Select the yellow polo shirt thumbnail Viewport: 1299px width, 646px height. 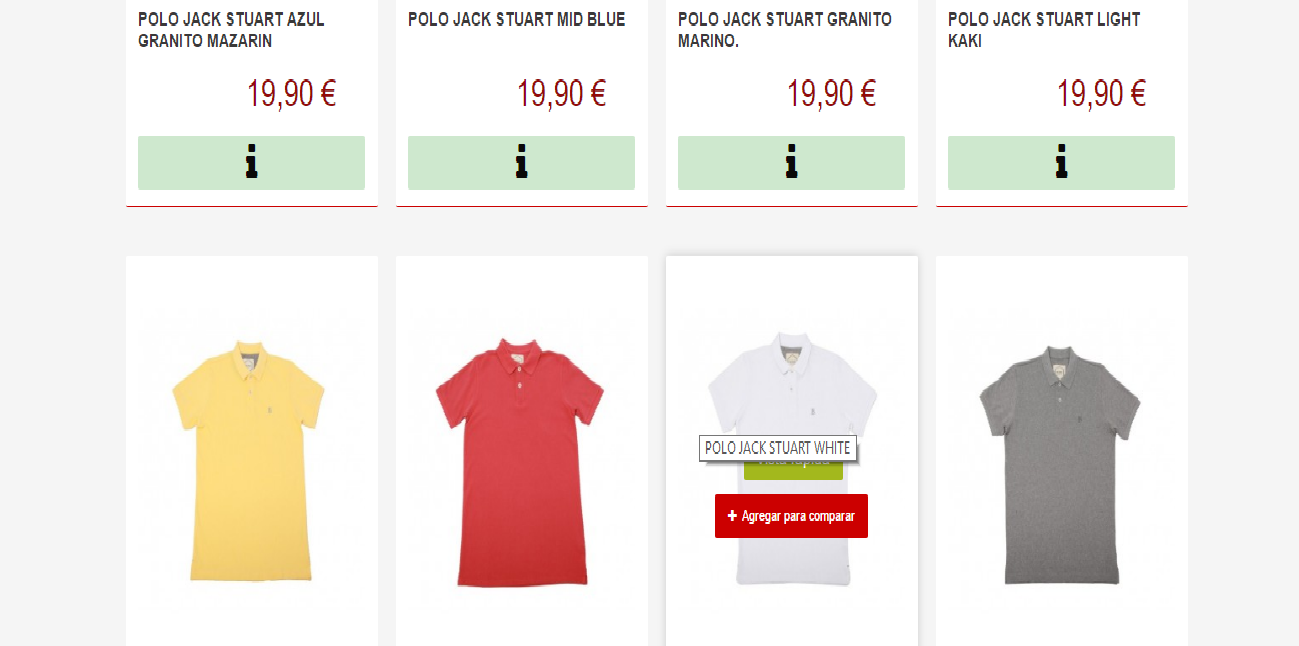pos(250,460)
